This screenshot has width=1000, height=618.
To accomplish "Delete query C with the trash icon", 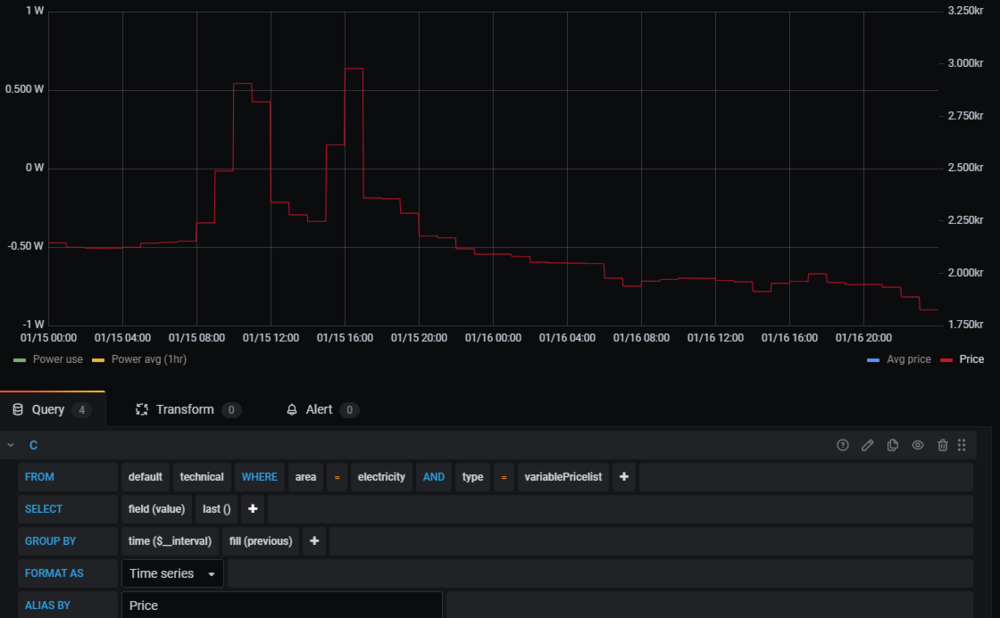I will click(942, 445).
